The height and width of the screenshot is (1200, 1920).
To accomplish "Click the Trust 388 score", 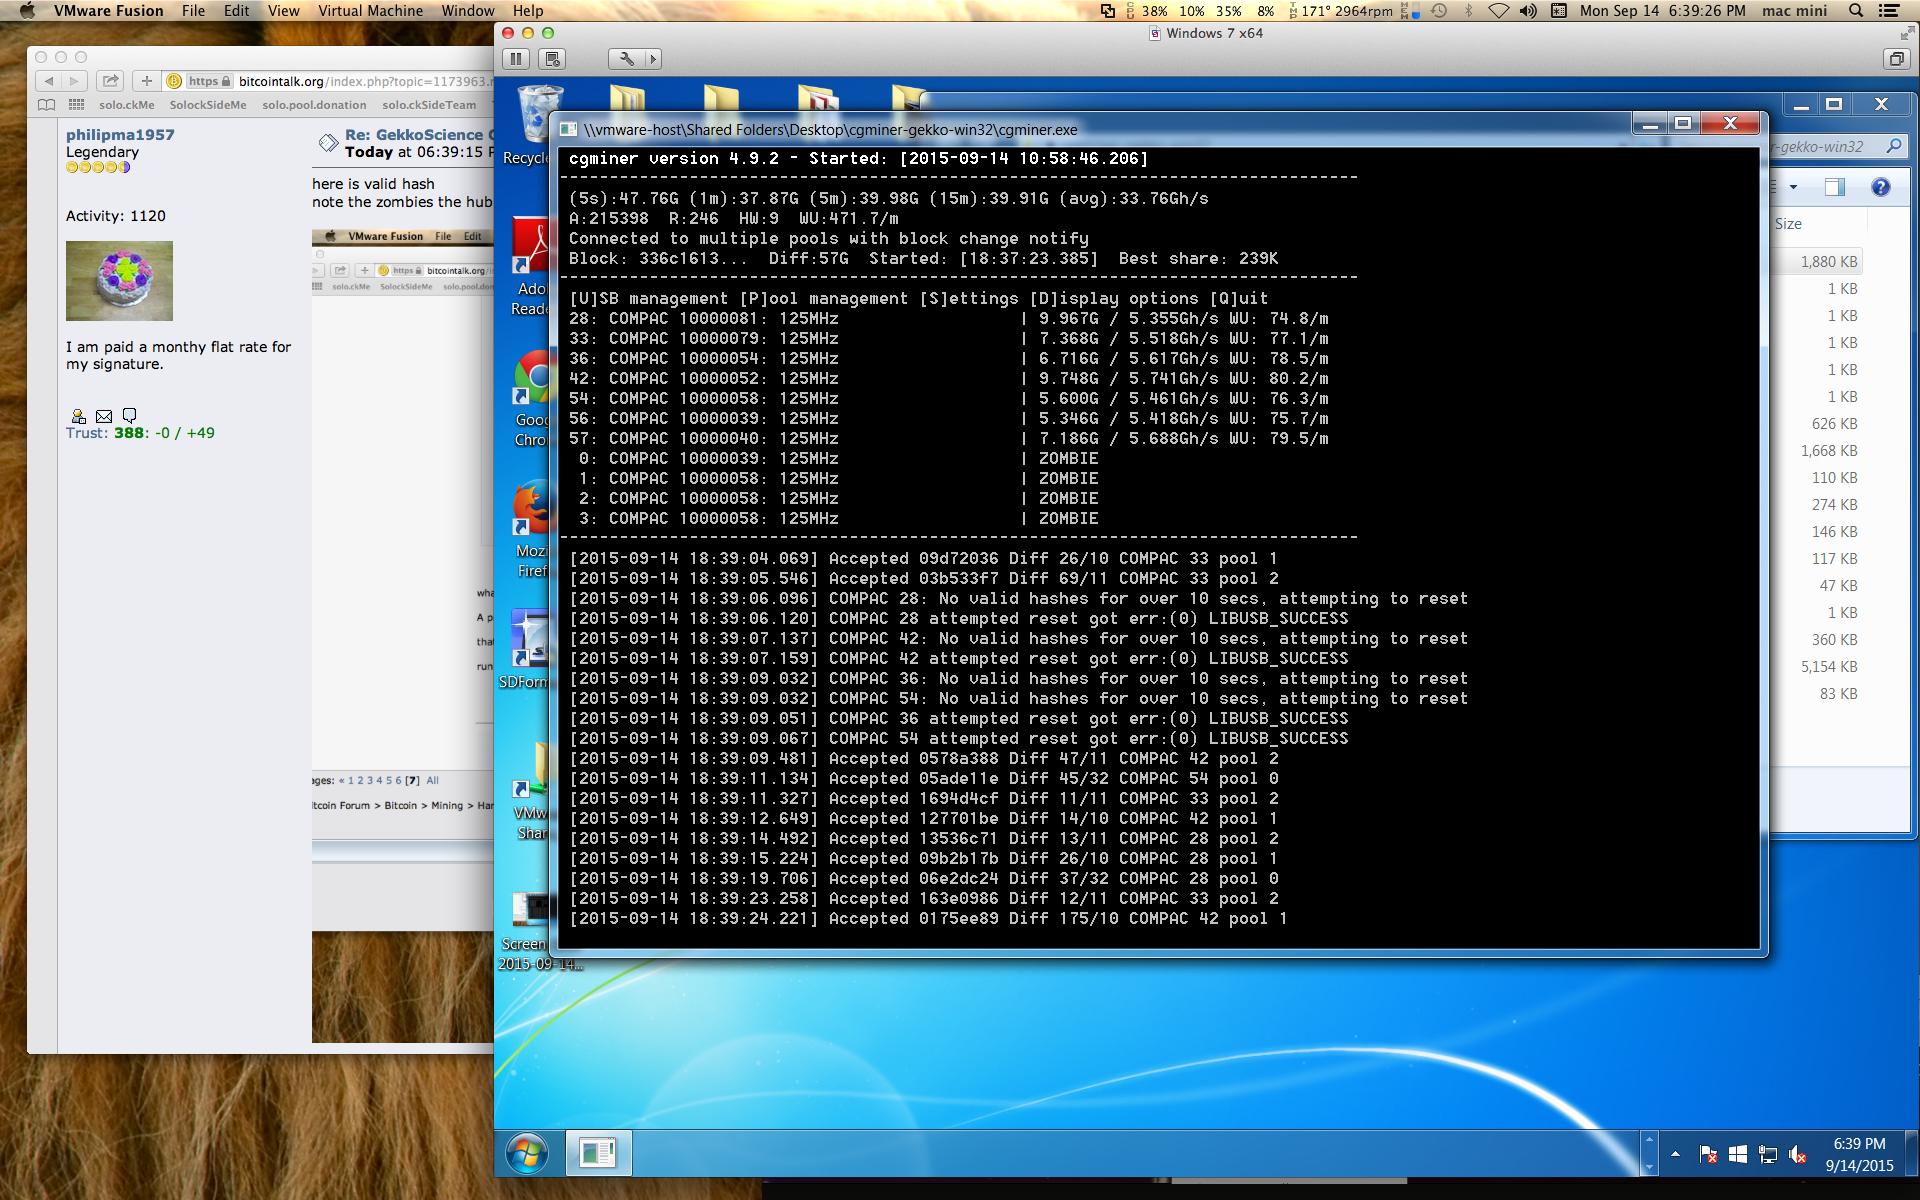I will click(x=129, y=433).
